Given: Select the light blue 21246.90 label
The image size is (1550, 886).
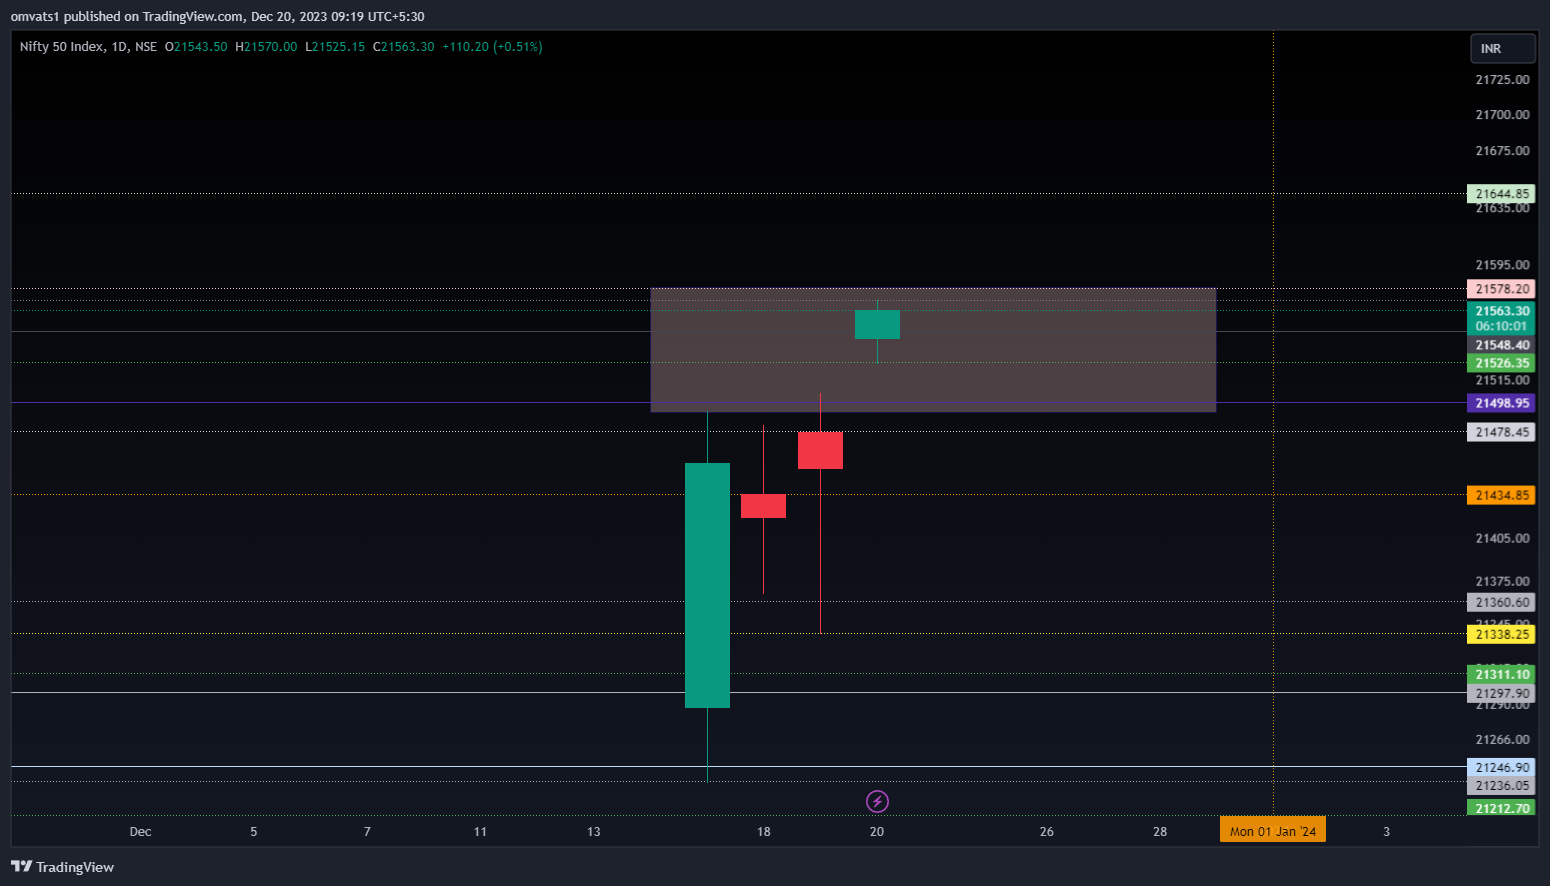Looking at the screenshot, I should [x=1501, y=767].
